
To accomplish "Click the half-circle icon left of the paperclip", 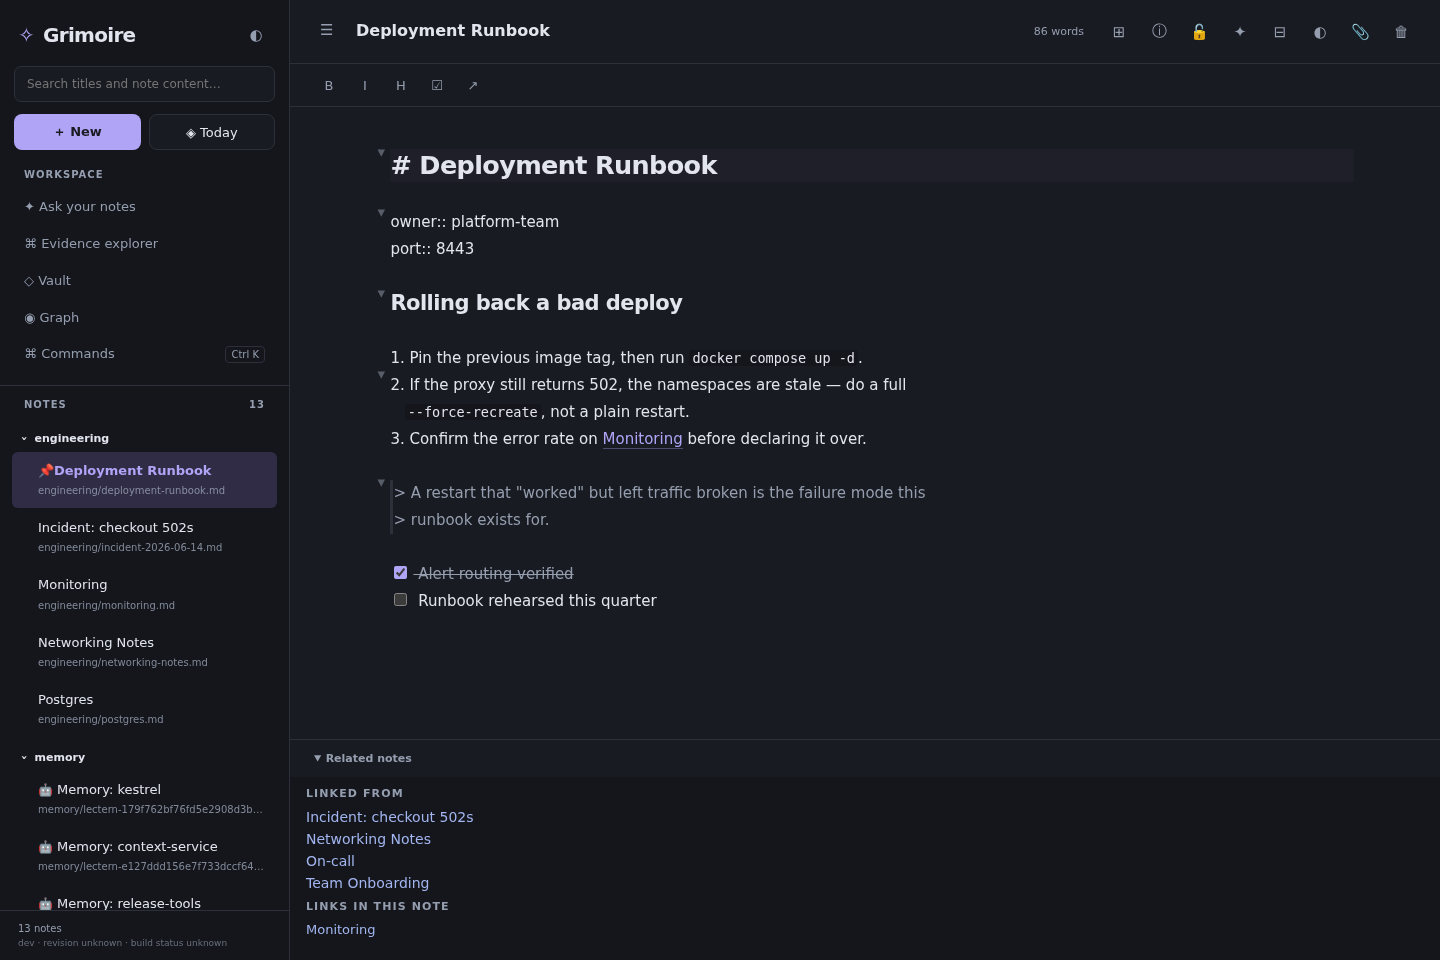I will tap(1320, 32).
